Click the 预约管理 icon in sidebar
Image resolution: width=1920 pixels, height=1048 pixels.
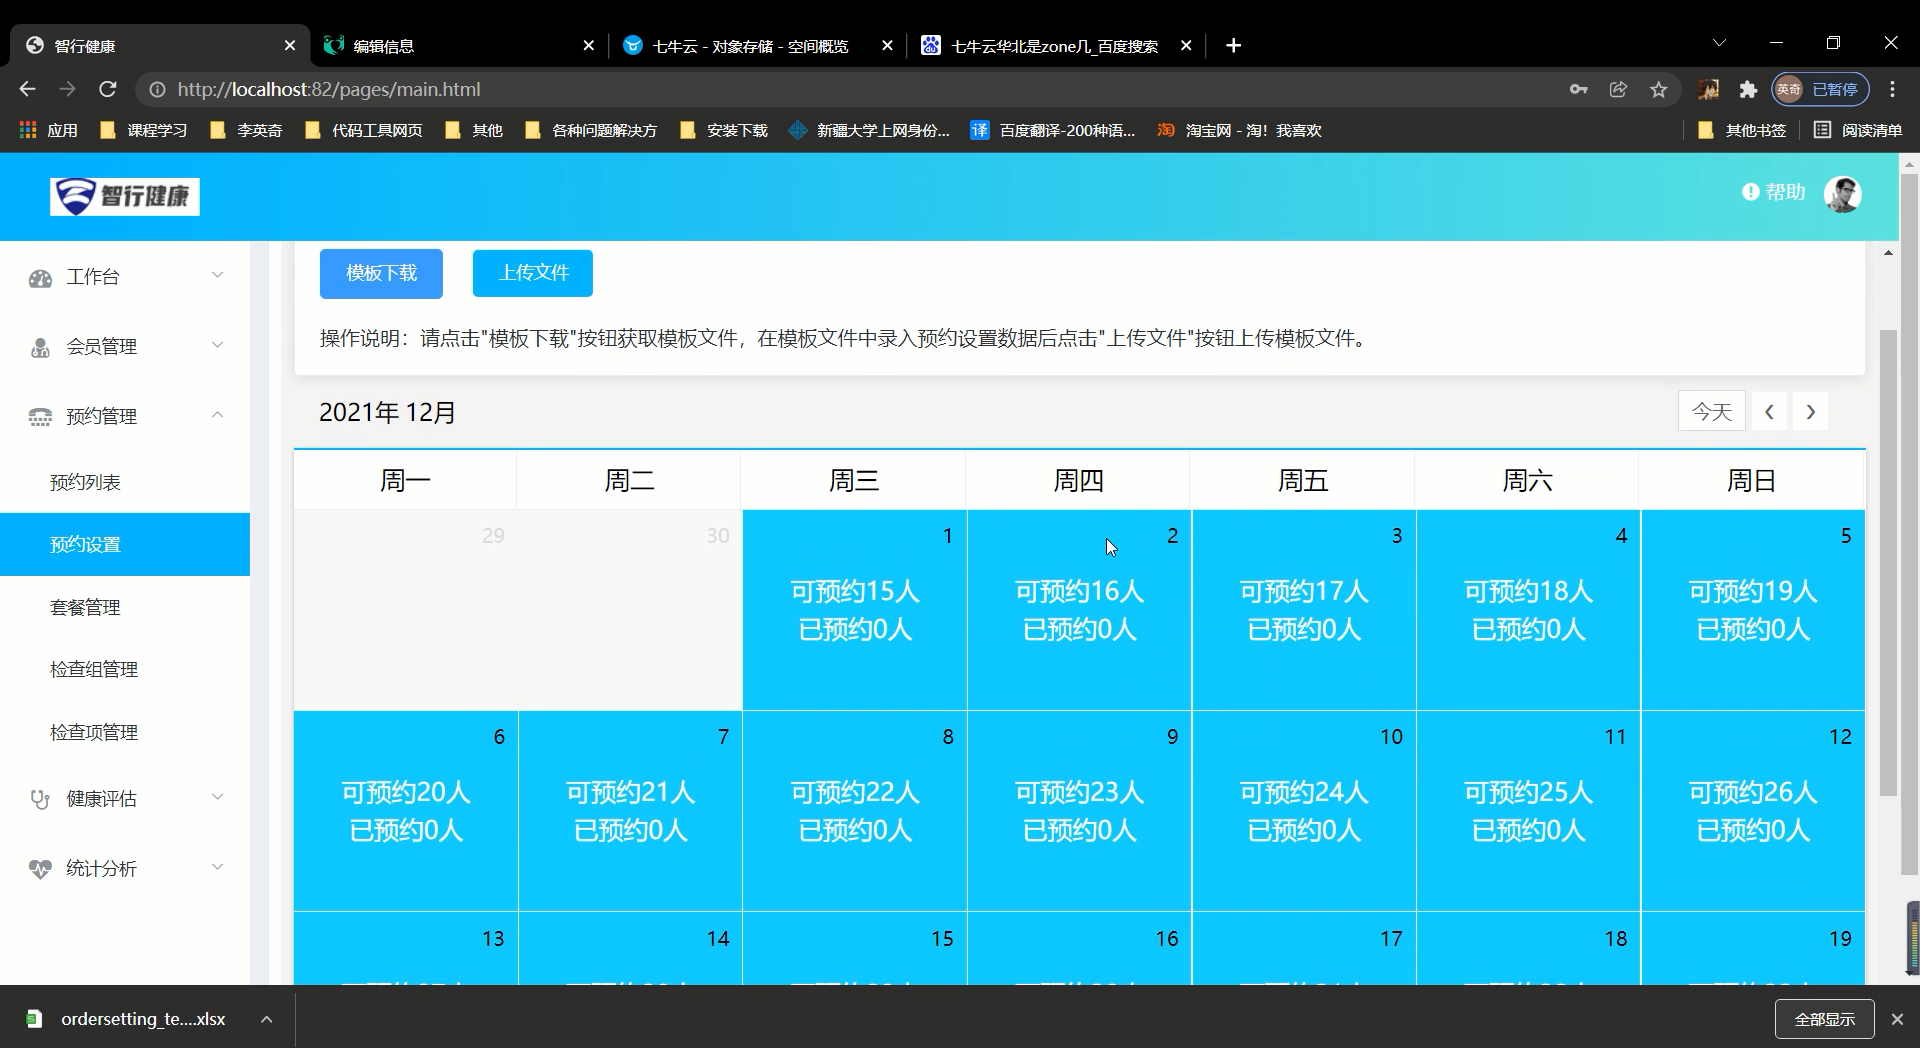40,417
